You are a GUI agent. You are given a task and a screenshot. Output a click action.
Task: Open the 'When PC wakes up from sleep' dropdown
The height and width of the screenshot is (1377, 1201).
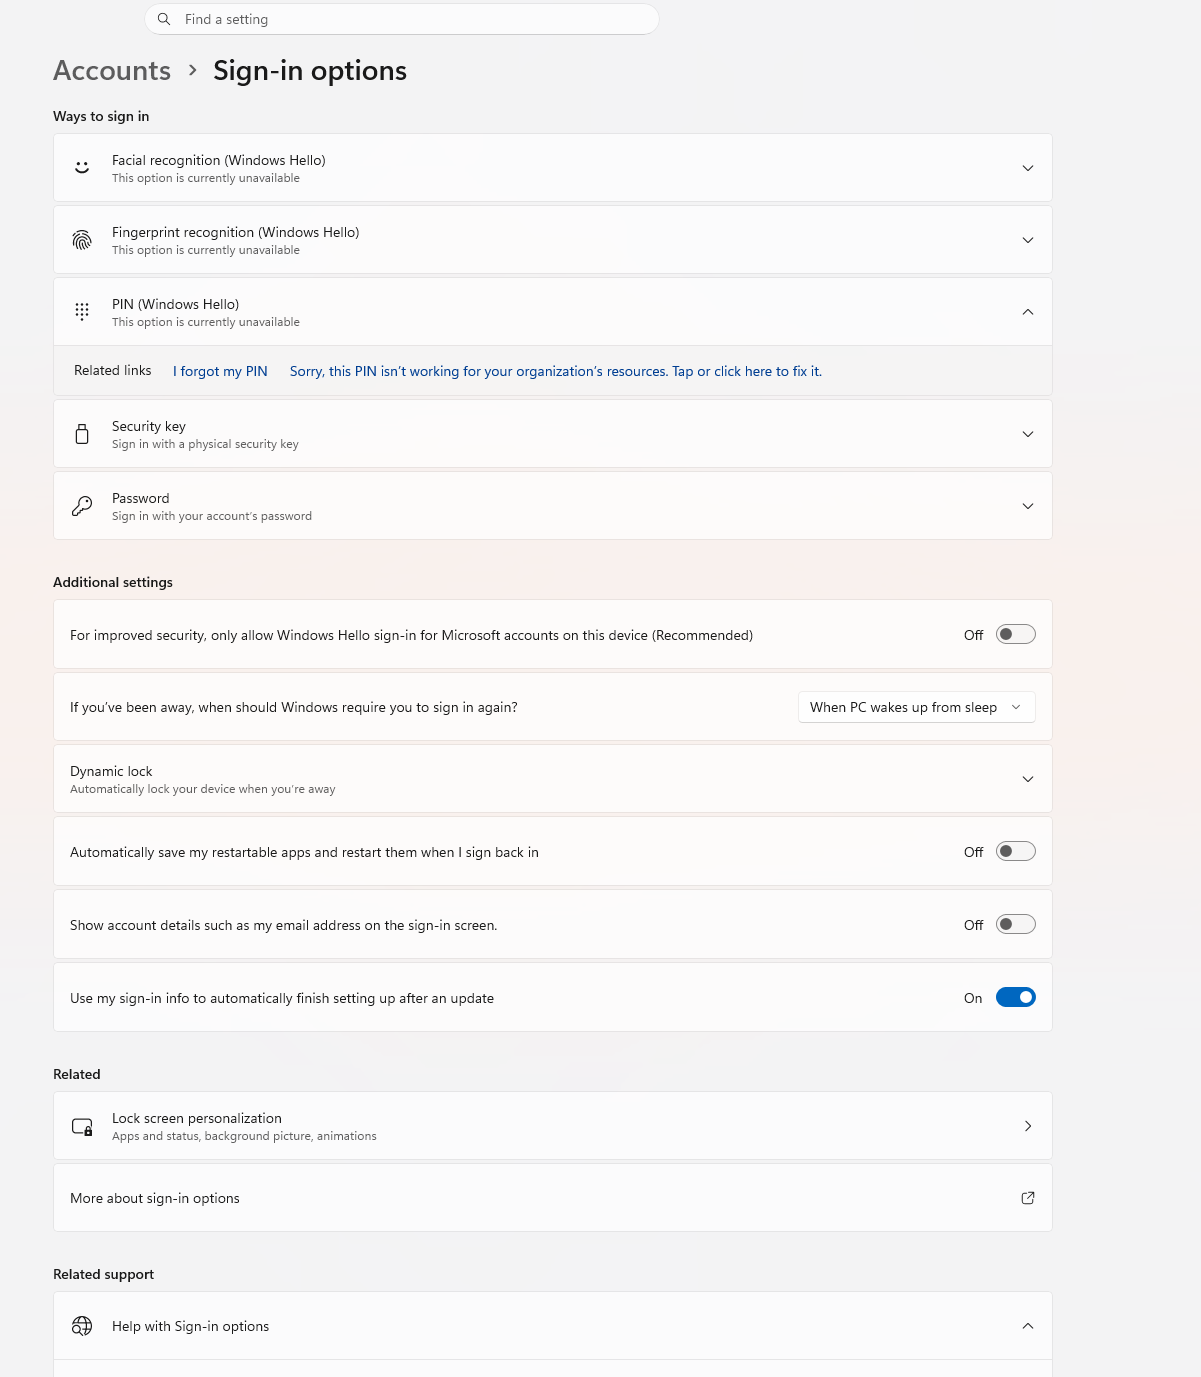[x=917, y=707]
